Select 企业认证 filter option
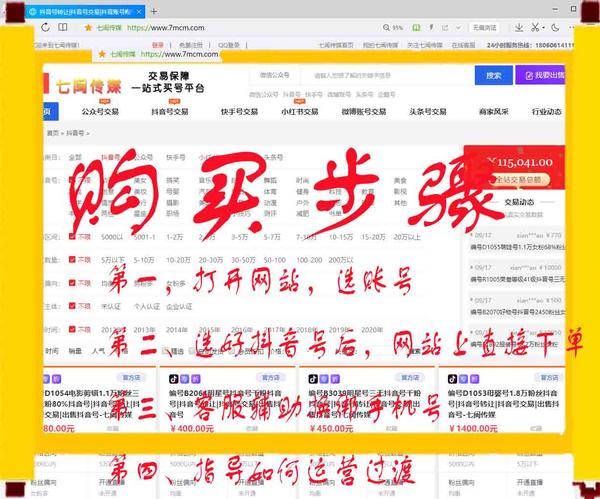The height and width of the screenshot is (499, 600). (179, 307)
